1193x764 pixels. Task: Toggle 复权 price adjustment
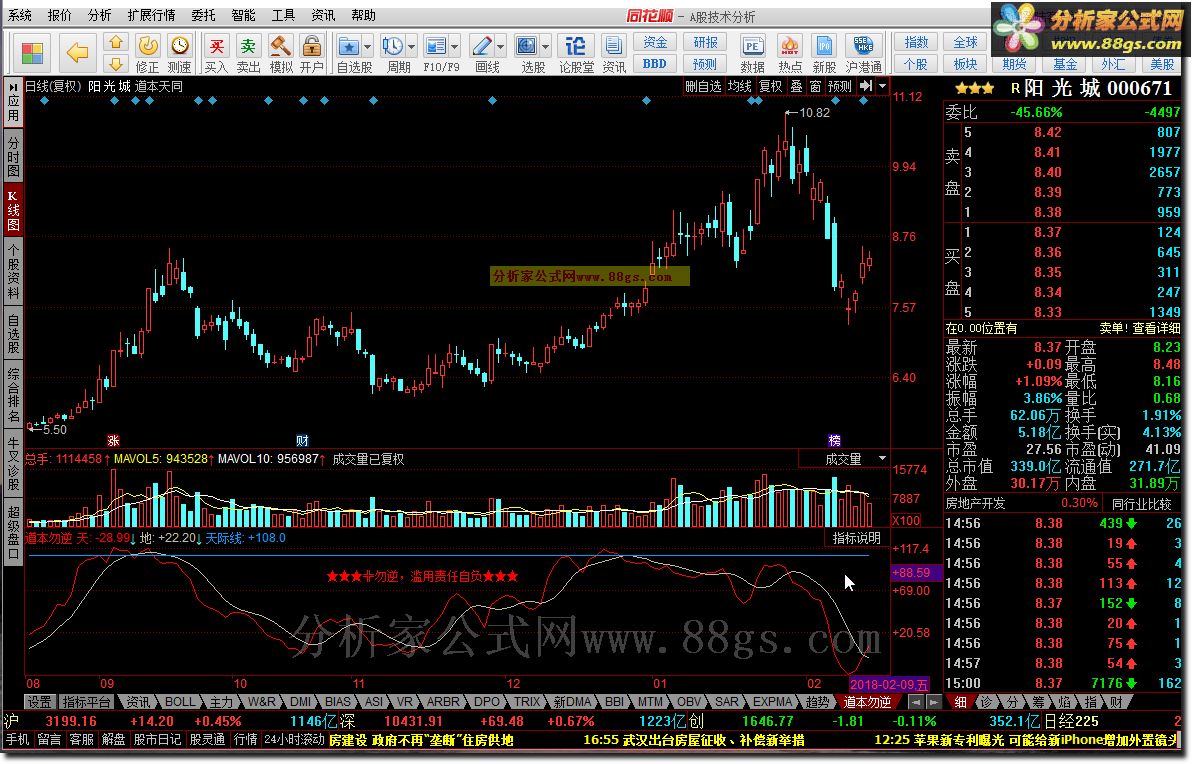(x=771, y=86)
